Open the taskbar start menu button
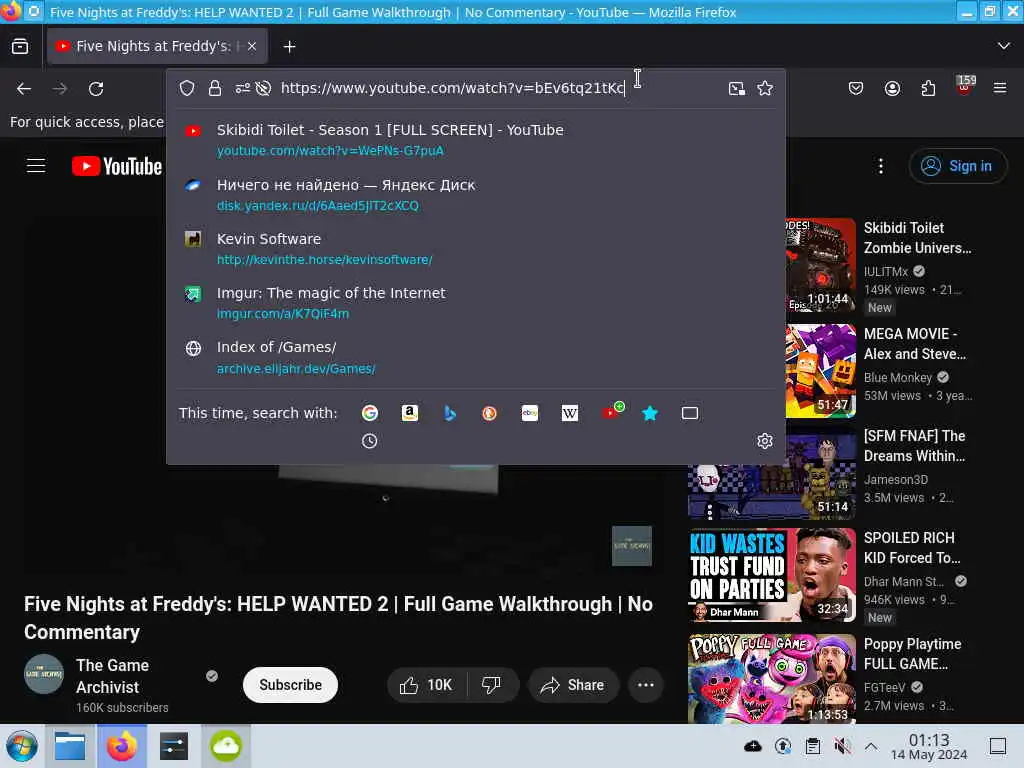 22,746
